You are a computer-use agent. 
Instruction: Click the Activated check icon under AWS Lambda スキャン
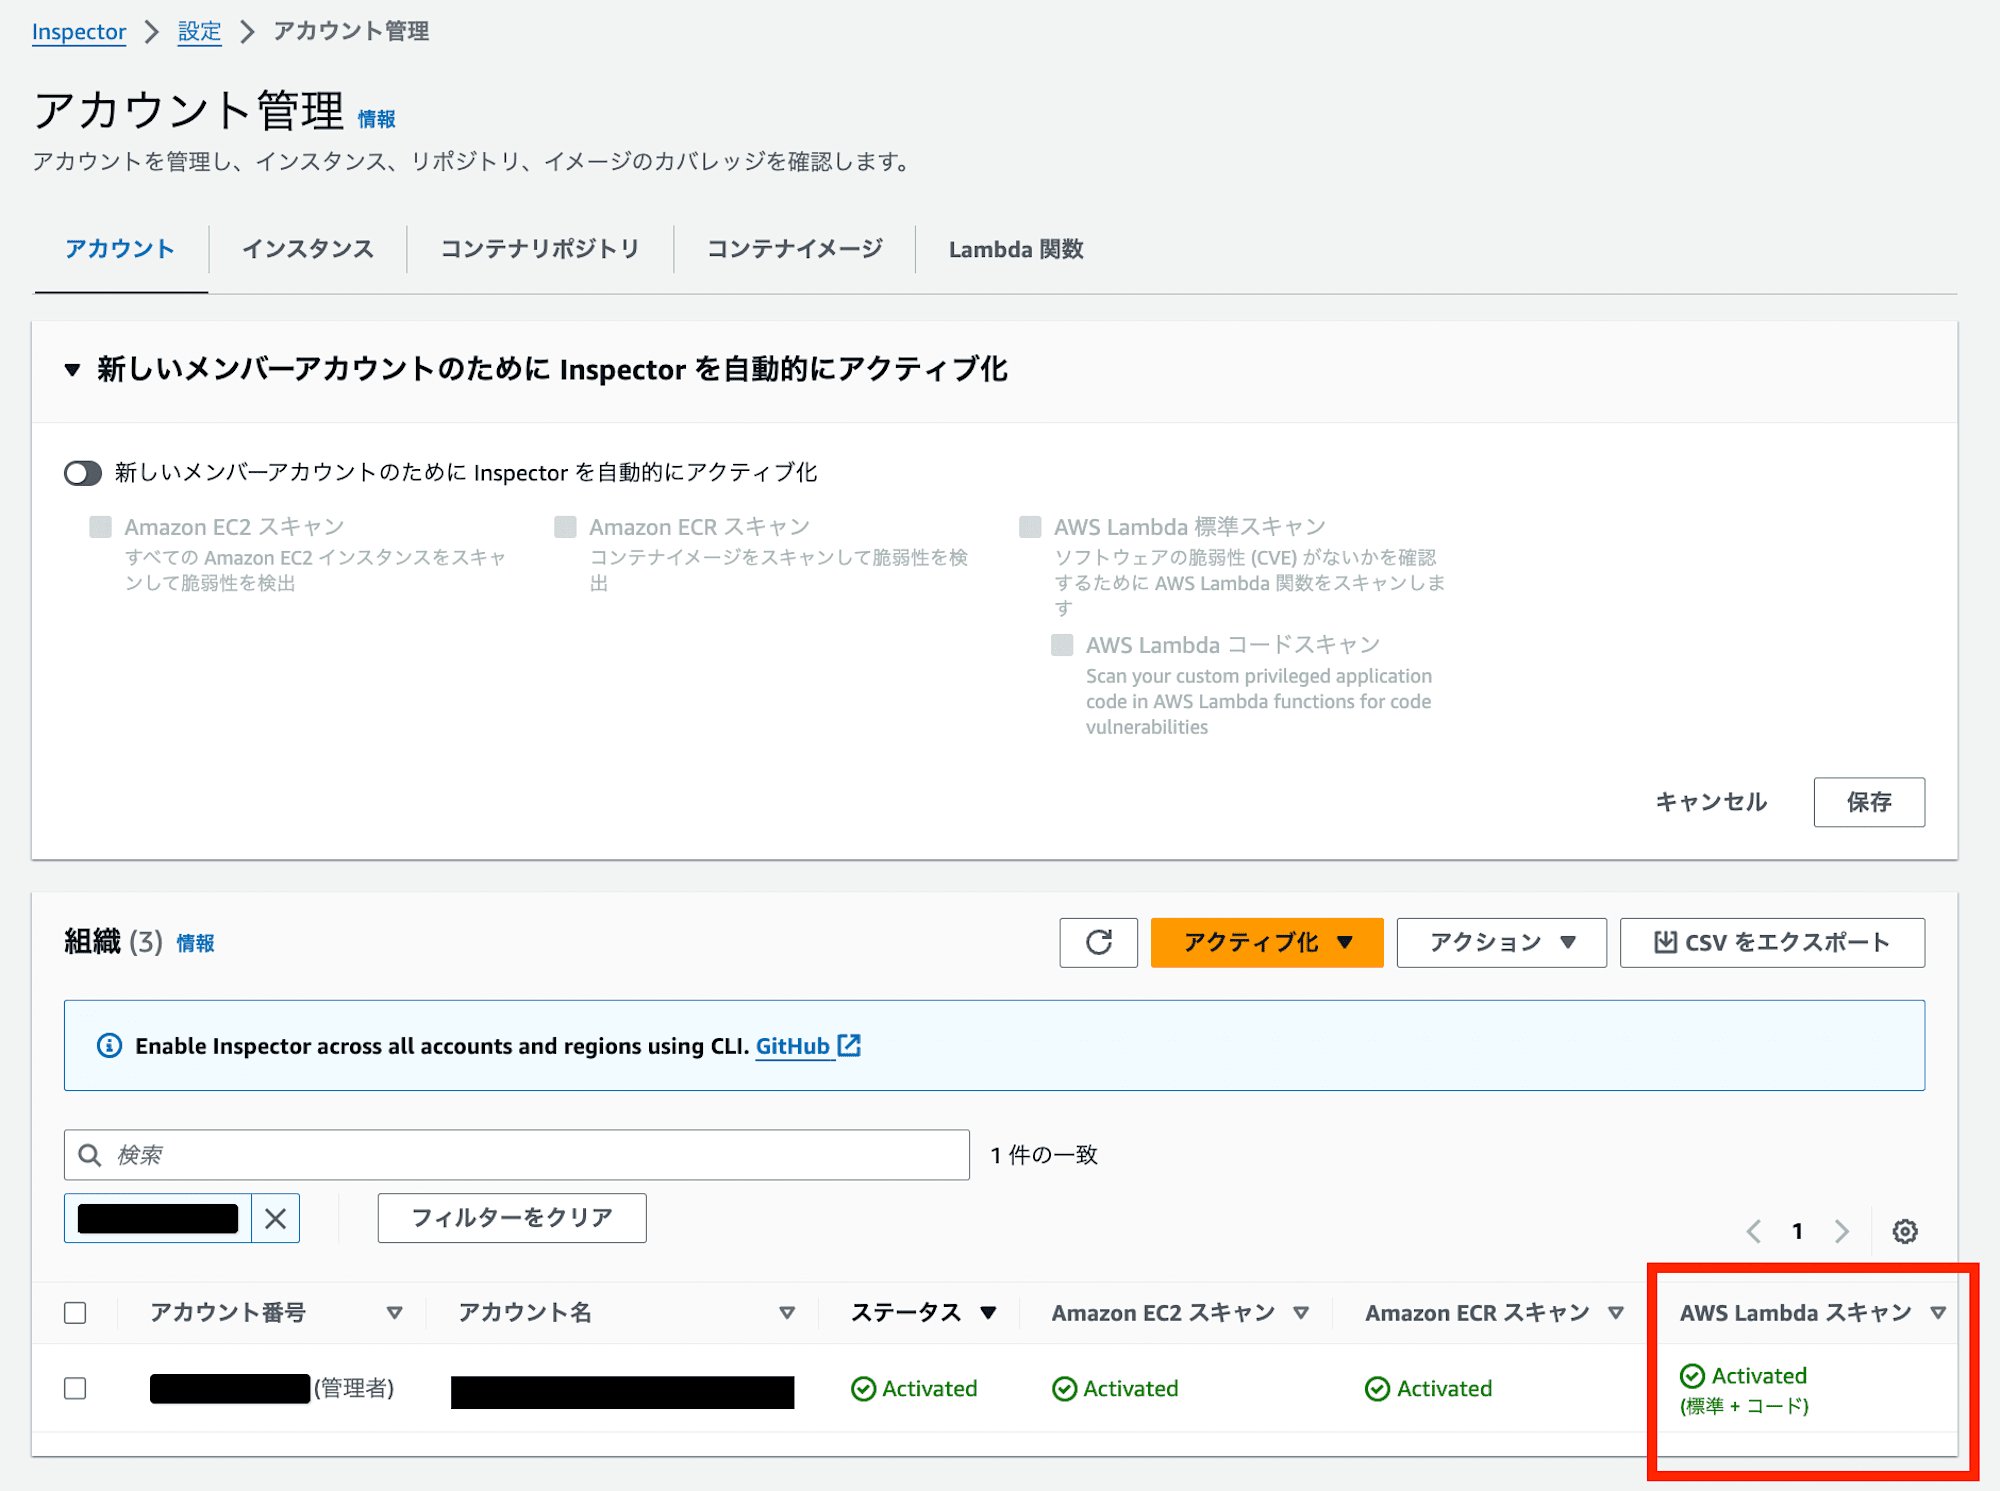click(1692, 1376)
